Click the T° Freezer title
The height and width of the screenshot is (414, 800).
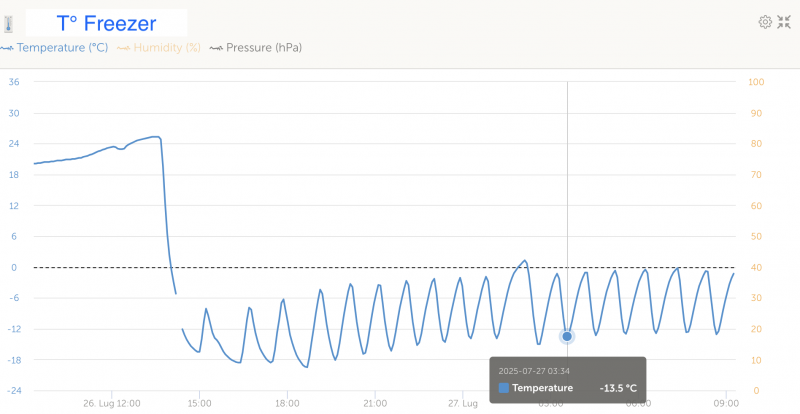106,23
